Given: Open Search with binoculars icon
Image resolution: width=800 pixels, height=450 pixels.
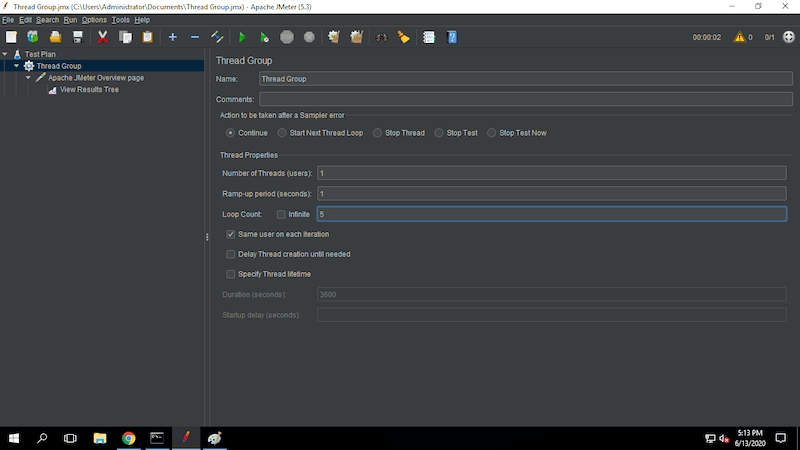Looking at the screenshot, I should [x=381, y=37].
